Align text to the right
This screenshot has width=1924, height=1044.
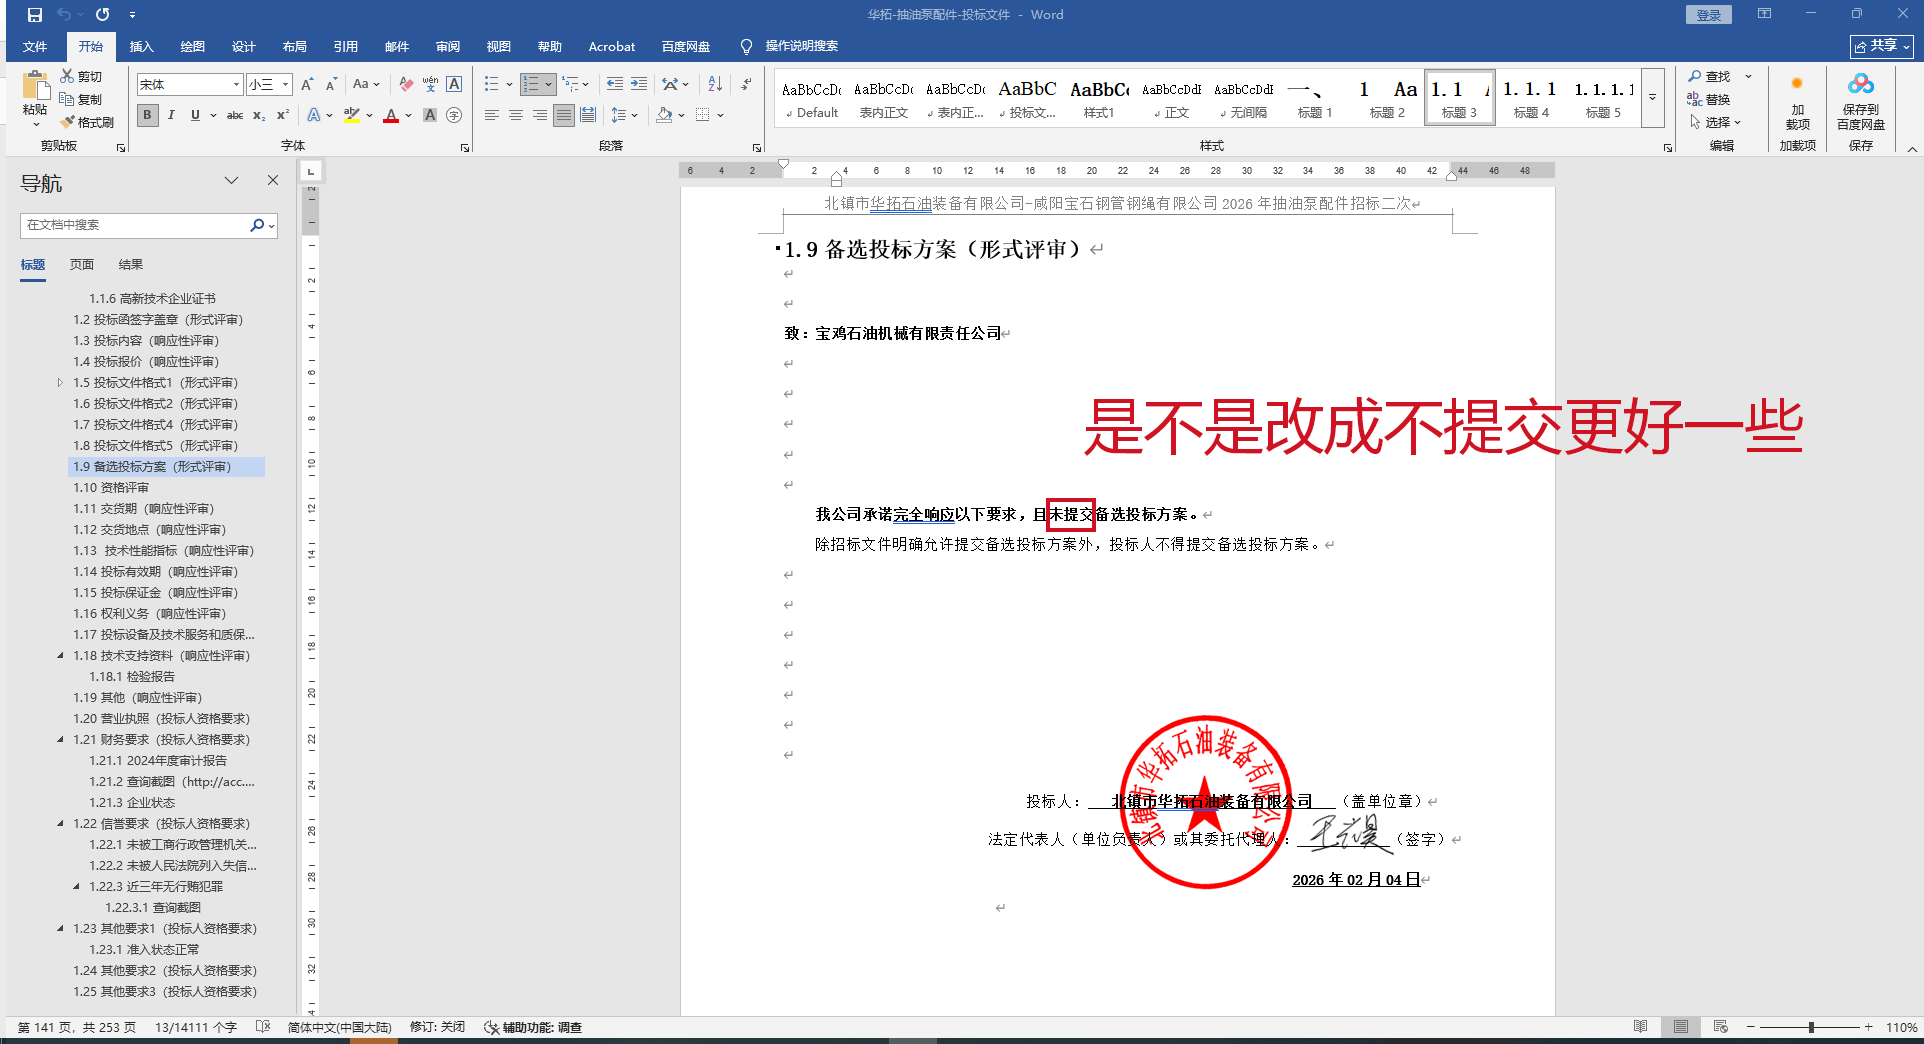[x=540, y=115]
